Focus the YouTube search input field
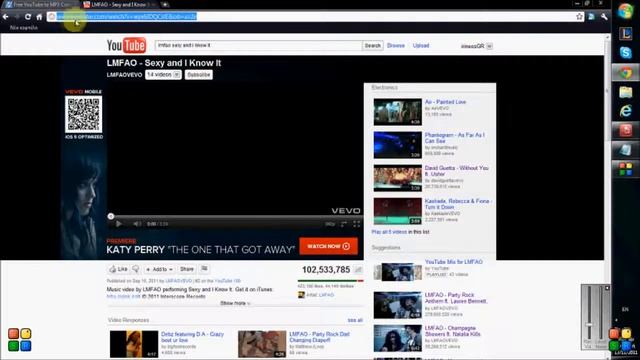Viewport: 640px width, 360px height. 258,45
